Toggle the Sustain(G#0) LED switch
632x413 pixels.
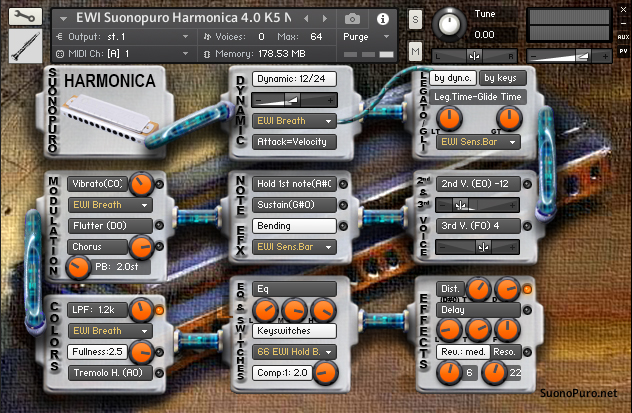tap(343, 205)
